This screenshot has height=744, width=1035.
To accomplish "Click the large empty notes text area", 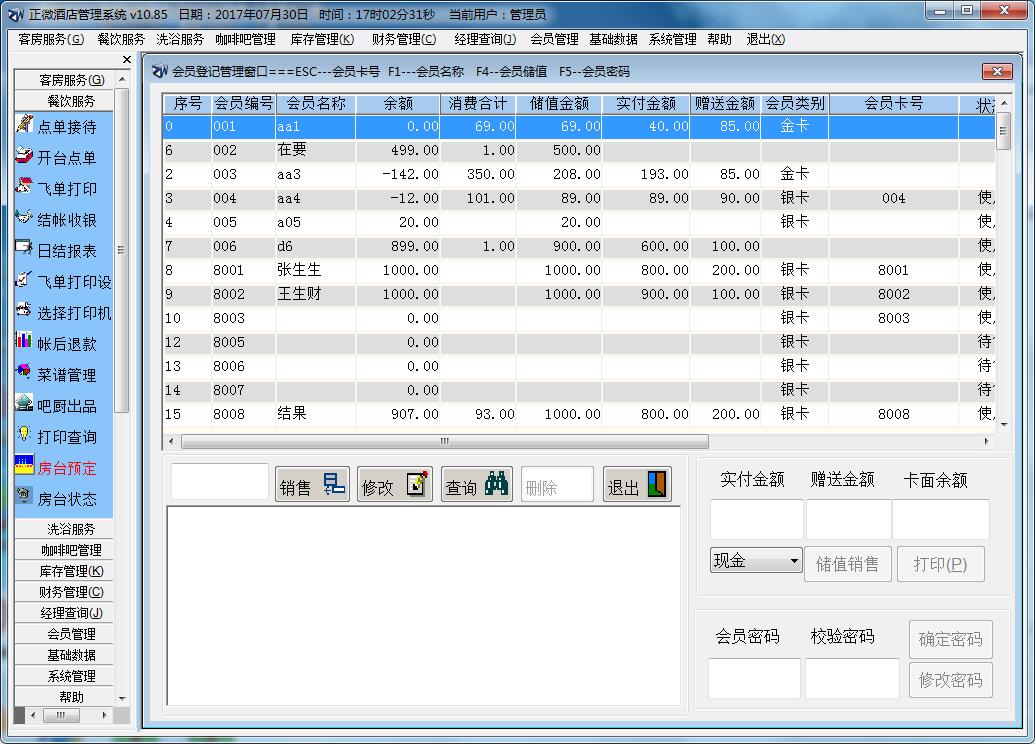I will click(424, 606).
